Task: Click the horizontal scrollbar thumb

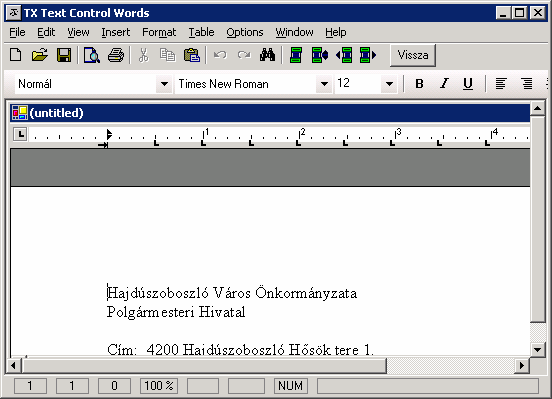Action: click(204, 366)
